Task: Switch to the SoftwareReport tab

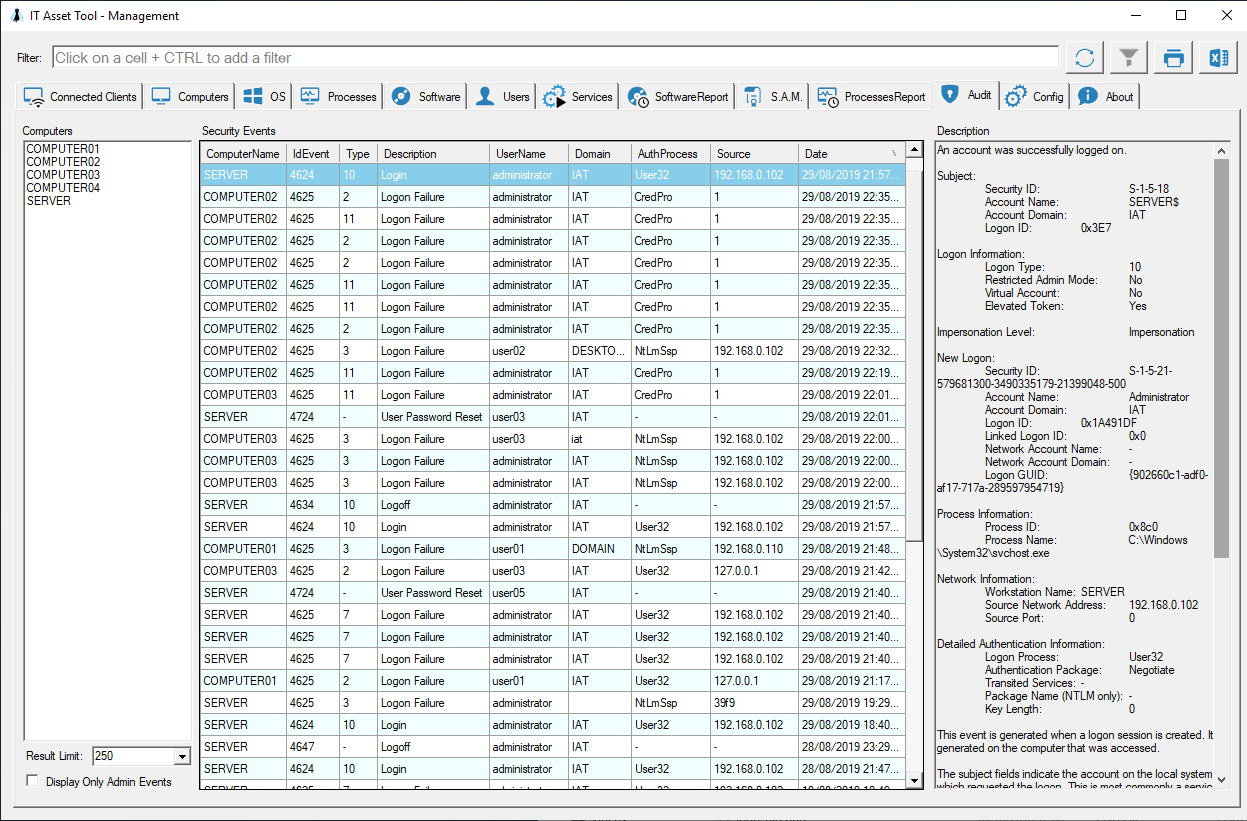Action: click(679, 97)
